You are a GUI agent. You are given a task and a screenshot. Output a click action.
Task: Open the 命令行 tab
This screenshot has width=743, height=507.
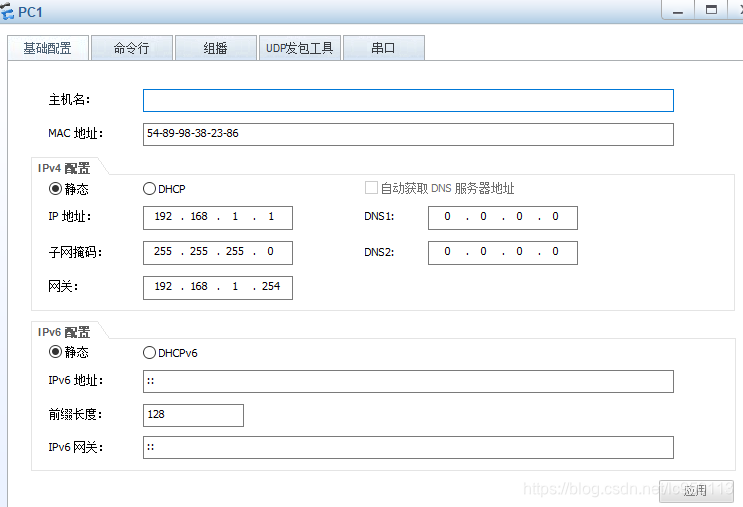click(131, 48)
